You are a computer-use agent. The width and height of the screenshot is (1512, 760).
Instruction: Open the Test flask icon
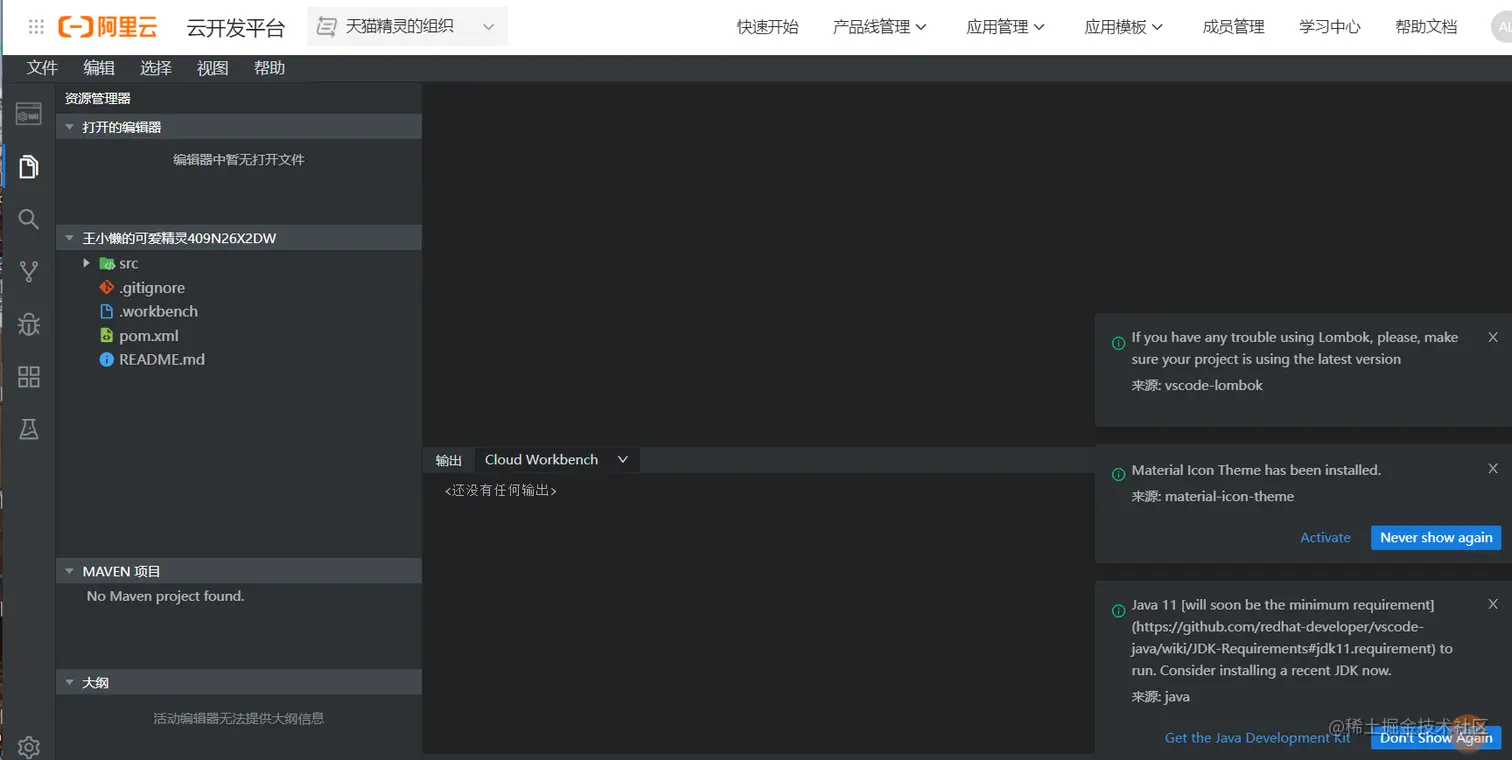(x=29, y=429)
